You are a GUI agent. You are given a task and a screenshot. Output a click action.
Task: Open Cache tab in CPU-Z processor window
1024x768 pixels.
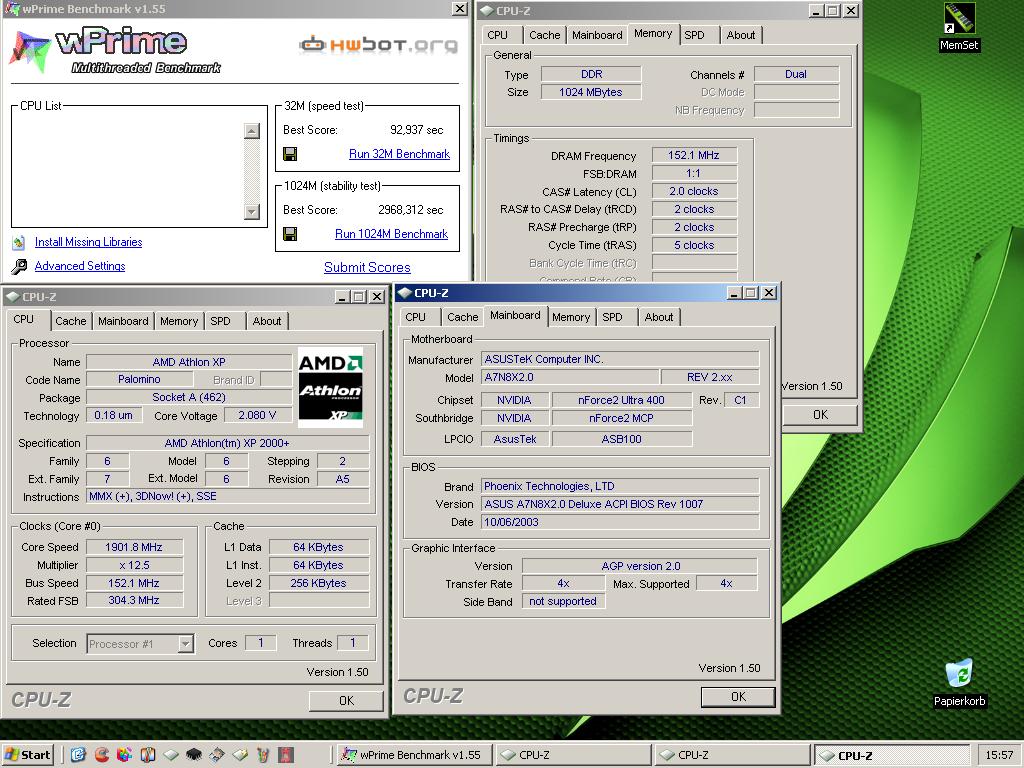(71, 321)
